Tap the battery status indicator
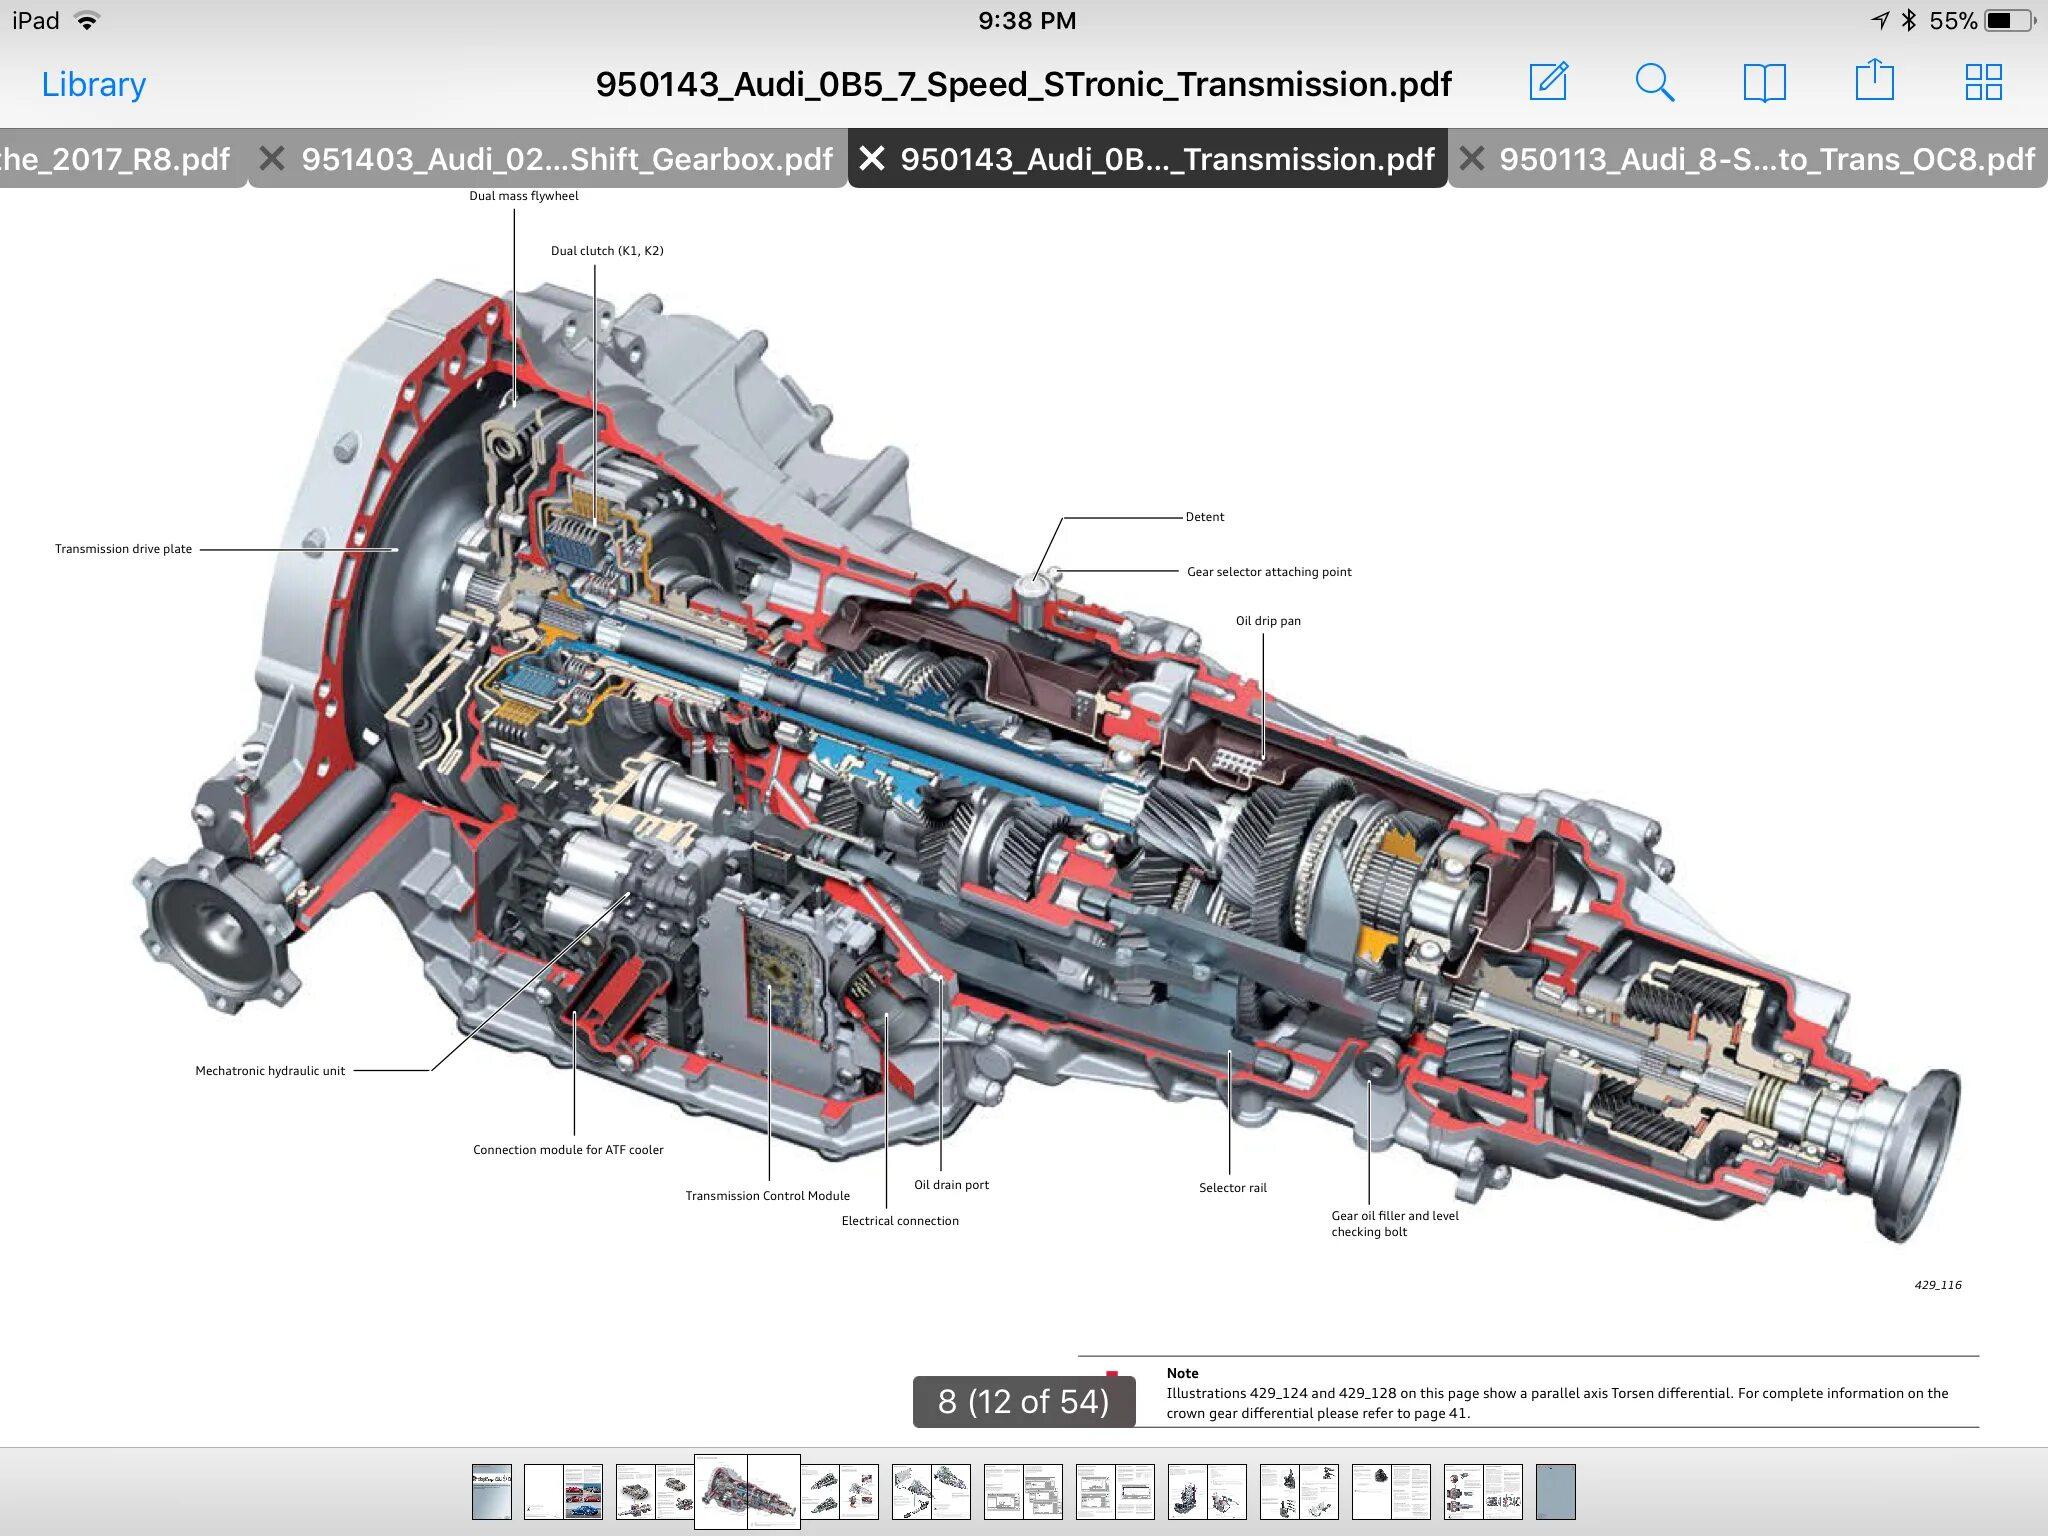Screen dimensions: 2048x1536 tap(2007, 20)
